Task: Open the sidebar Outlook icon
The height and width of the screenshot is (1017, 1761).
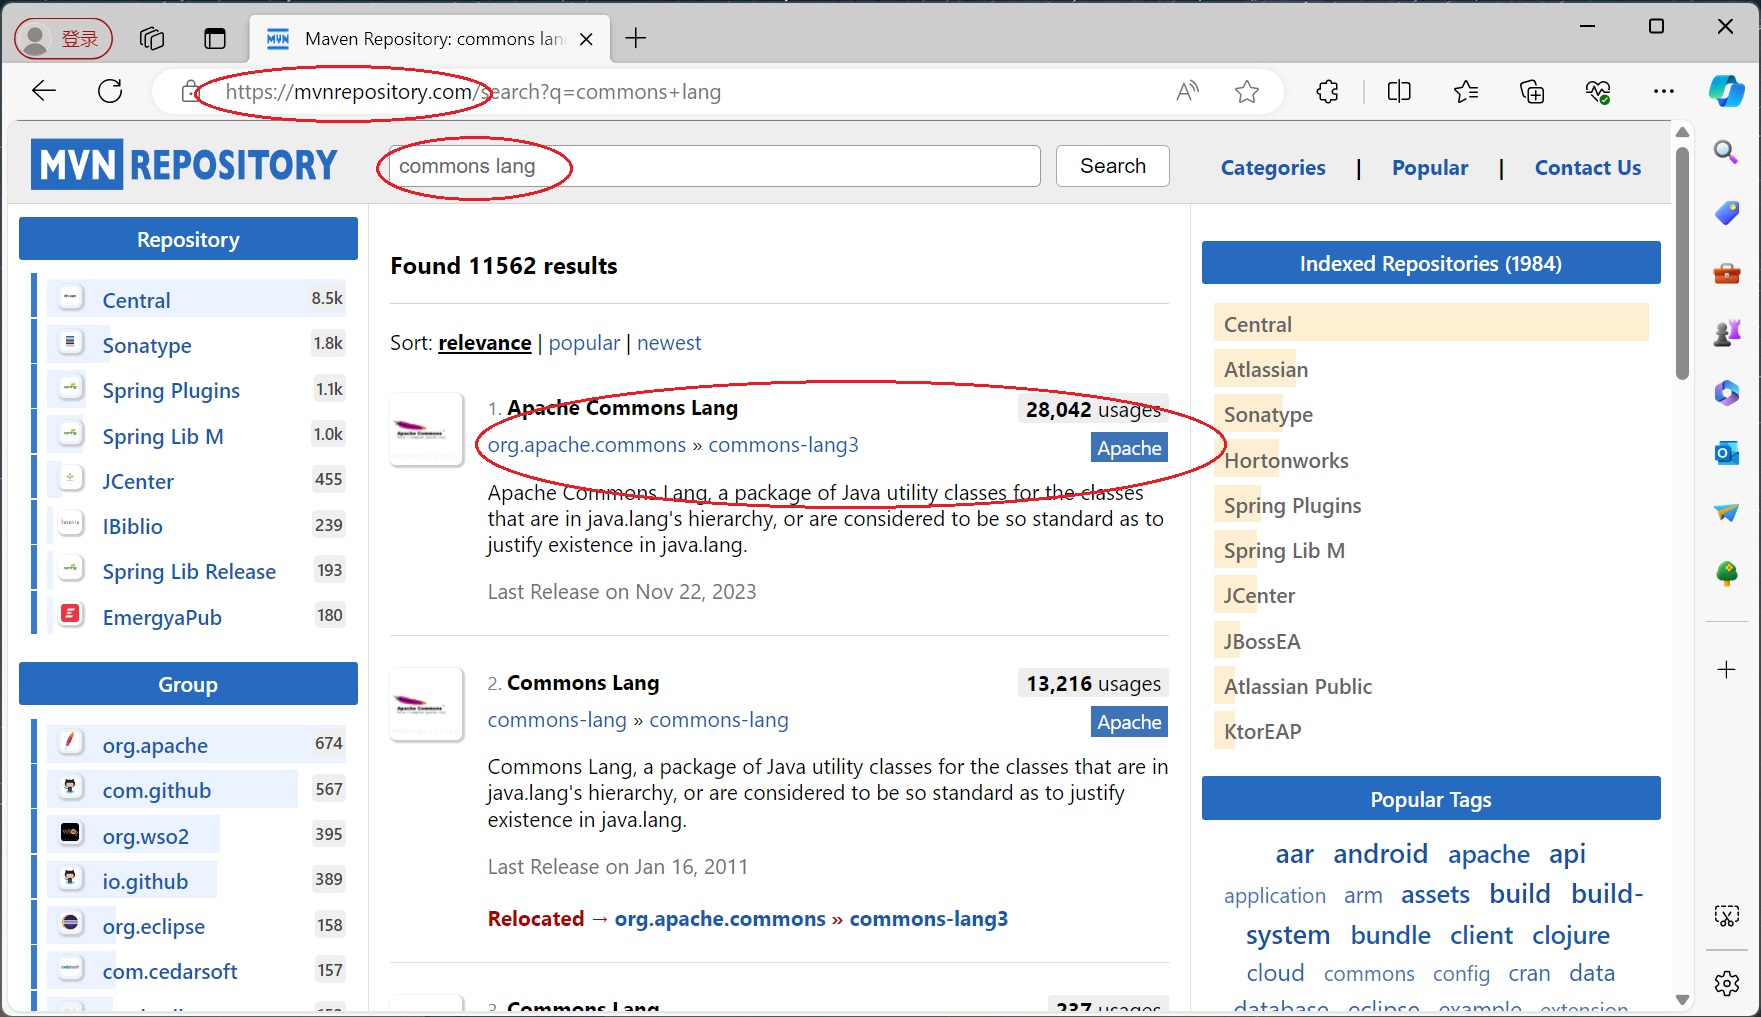Action: (x=1726, y=453)
